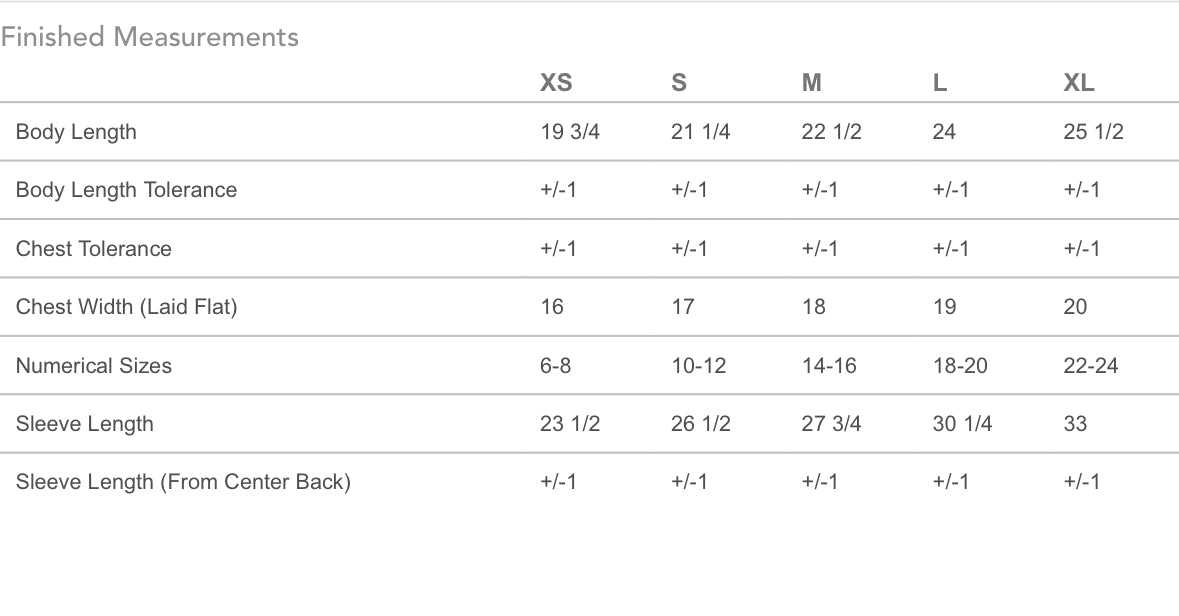Click the L size column header
The height and width of the screenshot is (616, 1179).
[940, 83]
